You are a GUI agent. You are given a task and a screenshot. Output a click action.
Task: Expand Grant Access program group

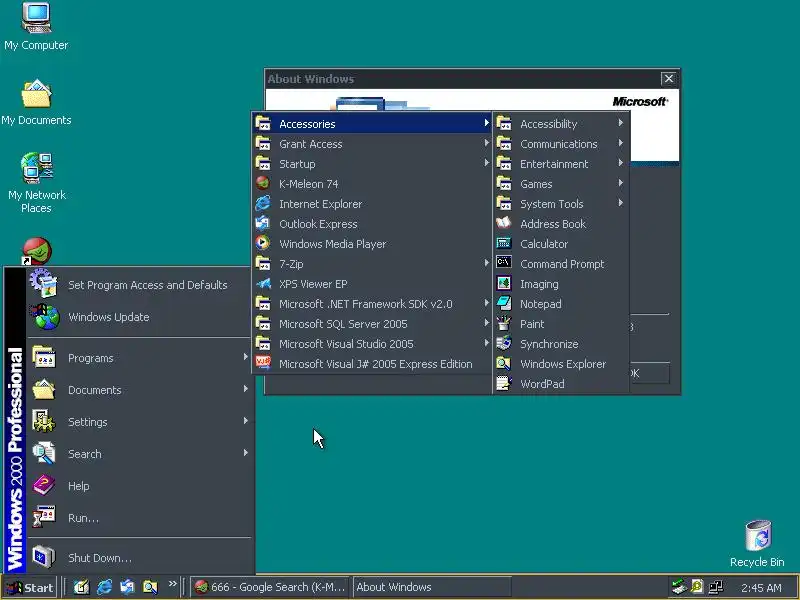pyautogui.click(x=372, y=144)
